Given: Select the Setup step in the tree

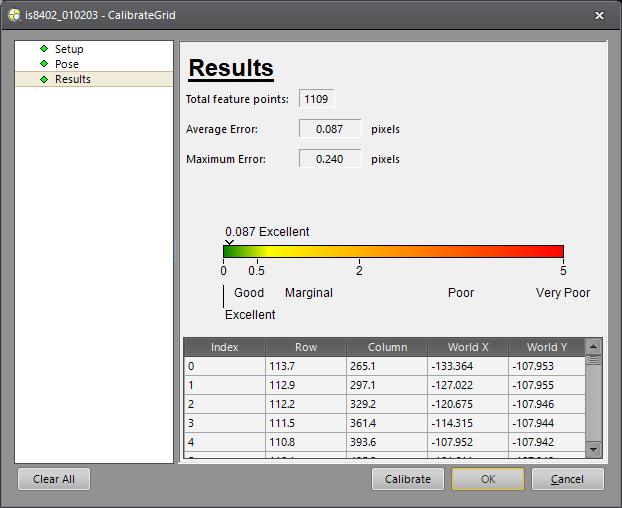Looking at the screenshot, I should [69, 49].
